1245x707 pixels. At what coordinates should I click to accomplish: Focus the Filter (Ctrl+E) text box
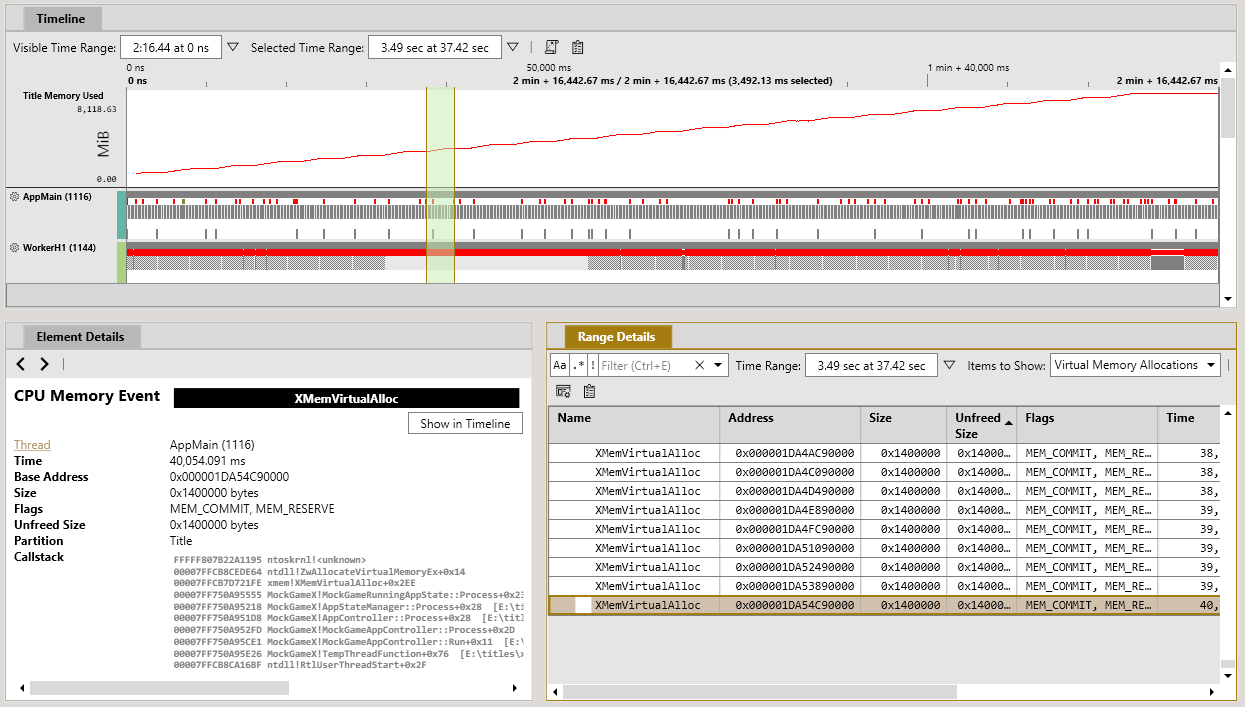tap(645, 365)
